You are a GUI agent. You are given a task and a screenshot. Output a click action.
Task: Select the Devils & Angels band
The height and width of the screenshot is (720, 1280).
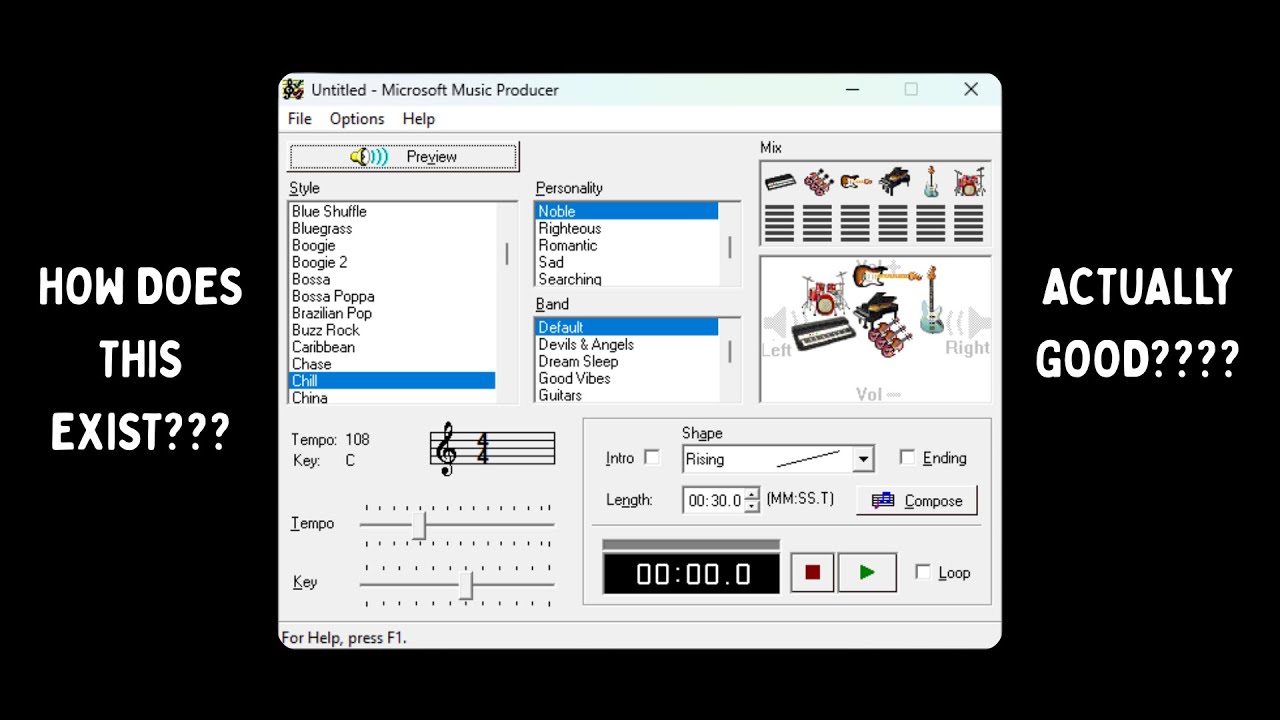click(x=627, y=344)
